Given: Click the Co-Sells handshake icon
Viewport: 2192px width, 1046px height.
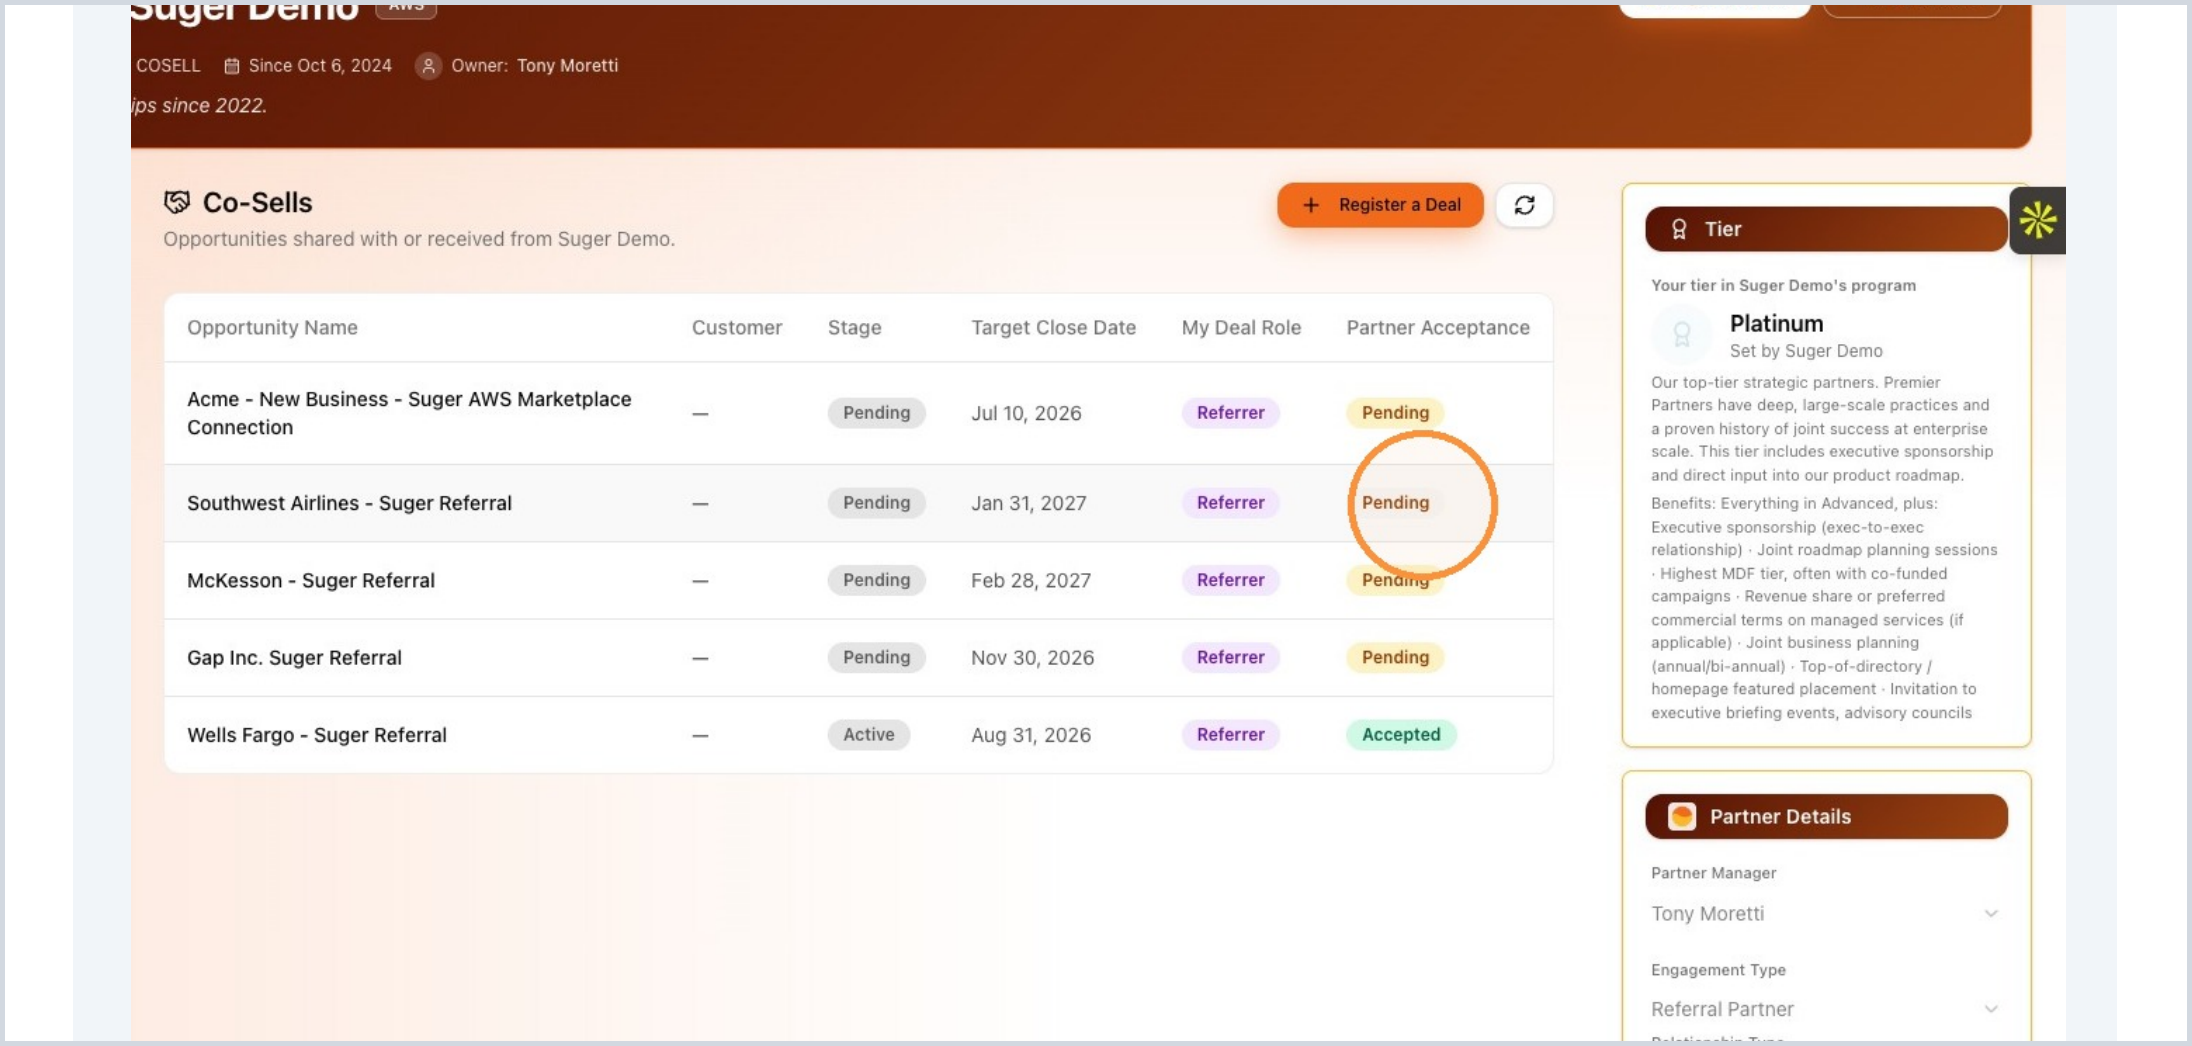Looking at the screenshot, I should [x=177, y=202].
